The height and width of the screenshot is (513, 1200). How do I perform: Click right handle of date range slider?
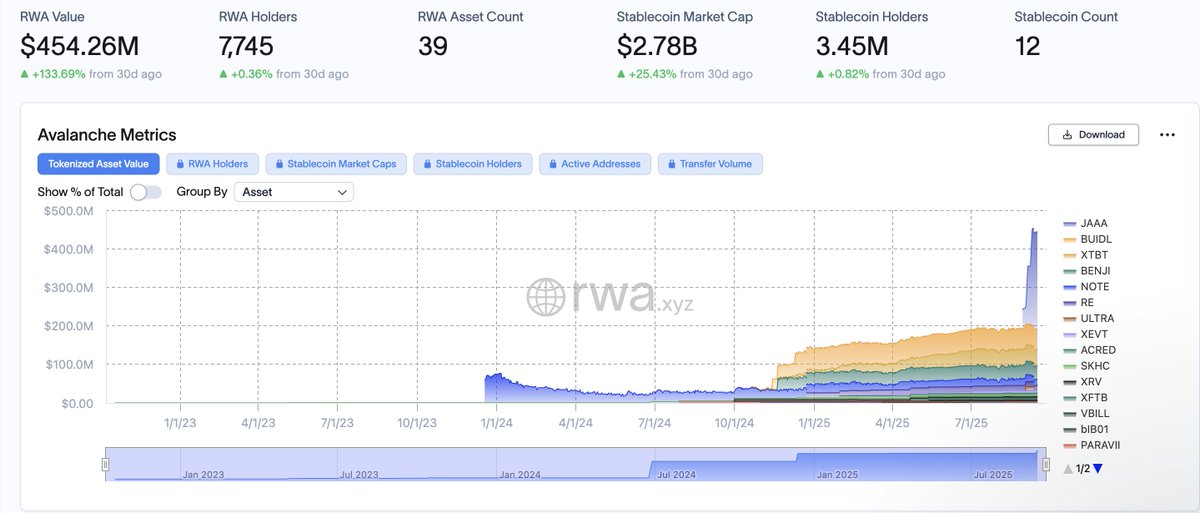pyautogui.click(x=1046, y=464)
